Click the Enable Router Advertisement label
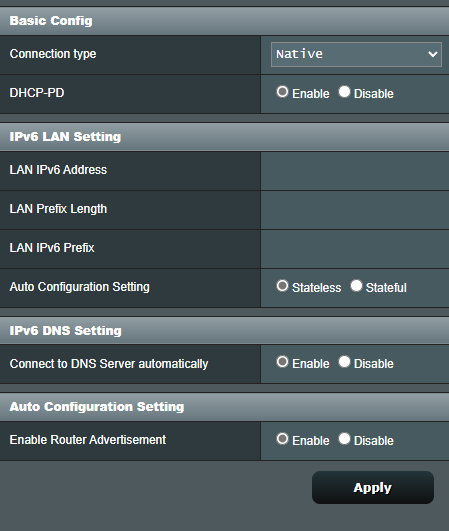The image size is (449, 531). (x=88, y=440)
